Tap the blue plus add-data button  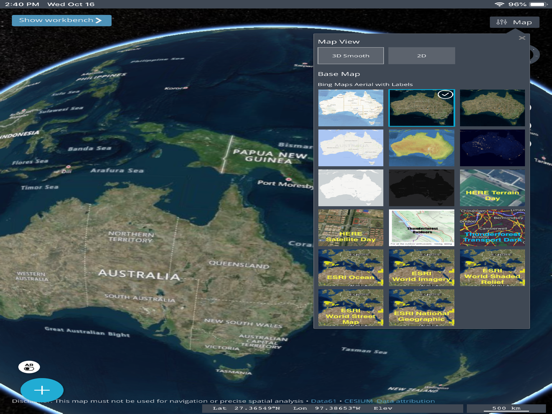pyautogui.click(x=42, y=390)
